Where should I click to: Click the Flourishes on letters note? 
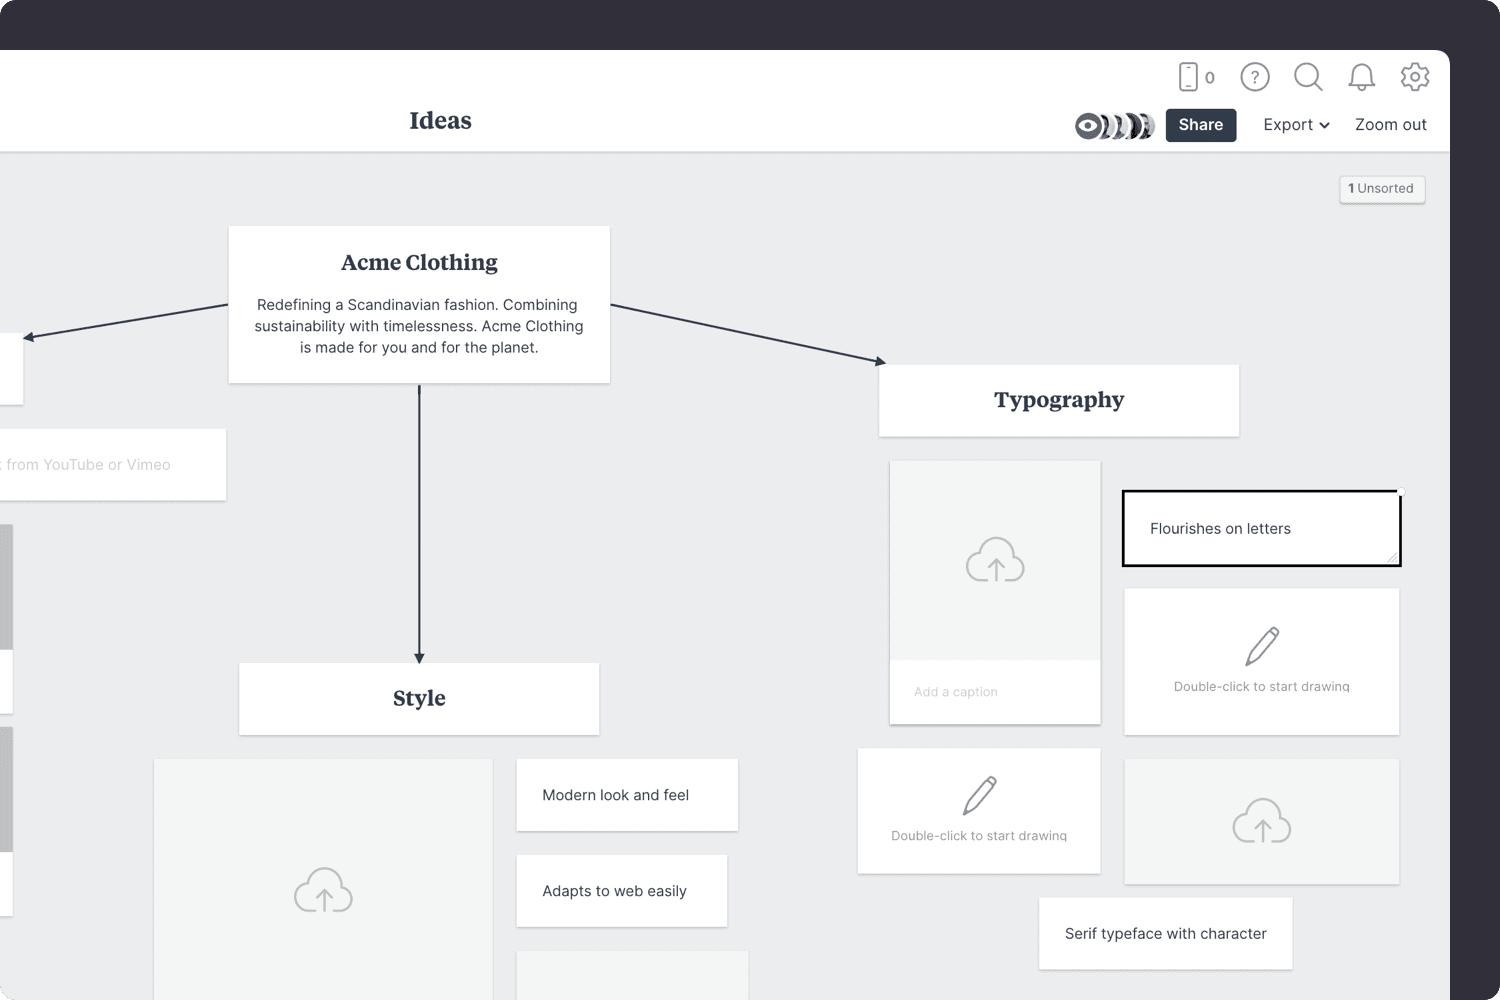[x=1261, y=528]
